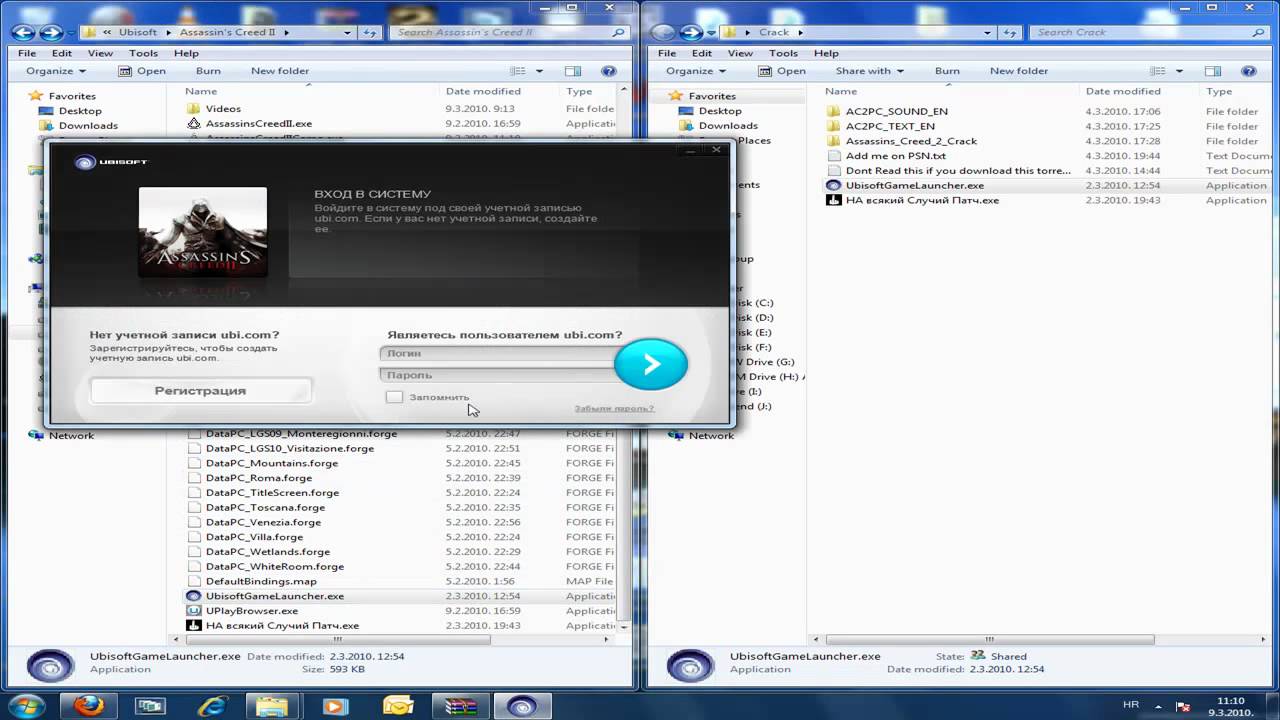Toggle preview pane in Assassin's Creed II window
The height and width of the screenshot is (720, 1280).
[x=573, y=71]
